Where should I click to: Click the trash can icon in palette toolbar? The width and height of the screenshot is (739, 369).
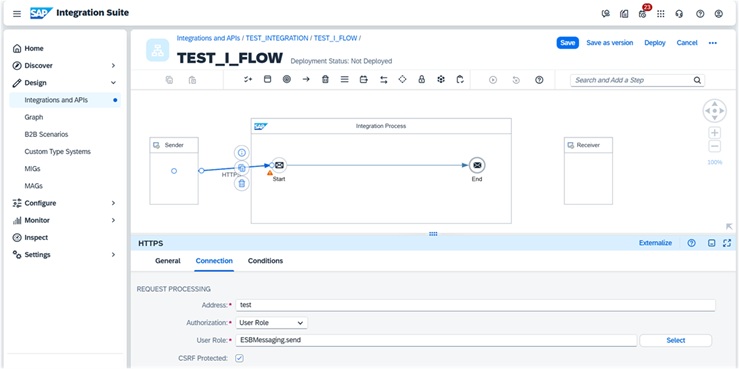[325, 80]
